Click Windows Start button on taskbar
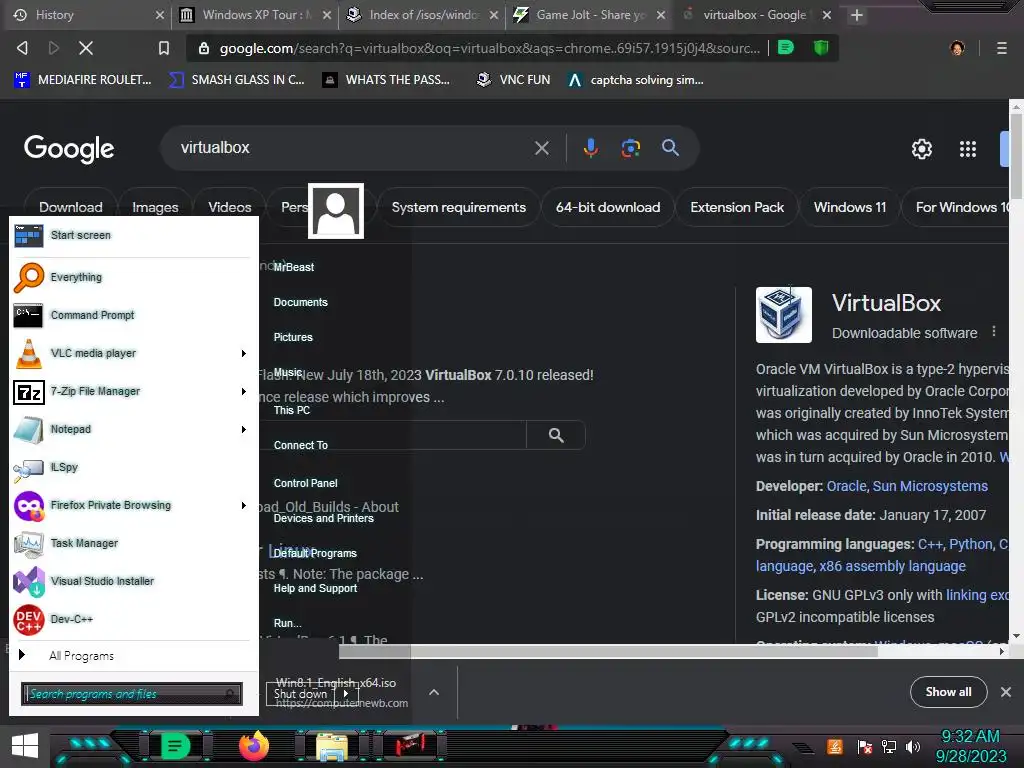 pyautogui.click(x=25, y=746)
